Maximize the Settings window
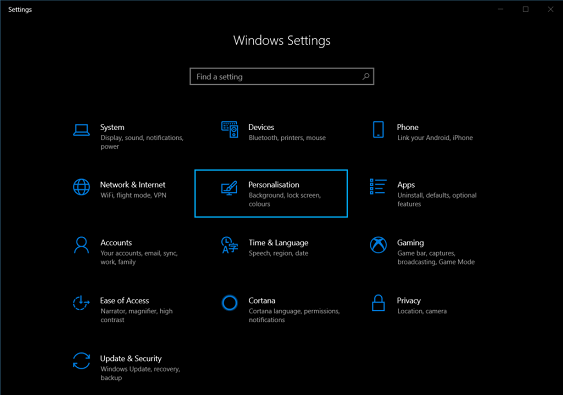563x395 pixels. (x=526, y=9)
